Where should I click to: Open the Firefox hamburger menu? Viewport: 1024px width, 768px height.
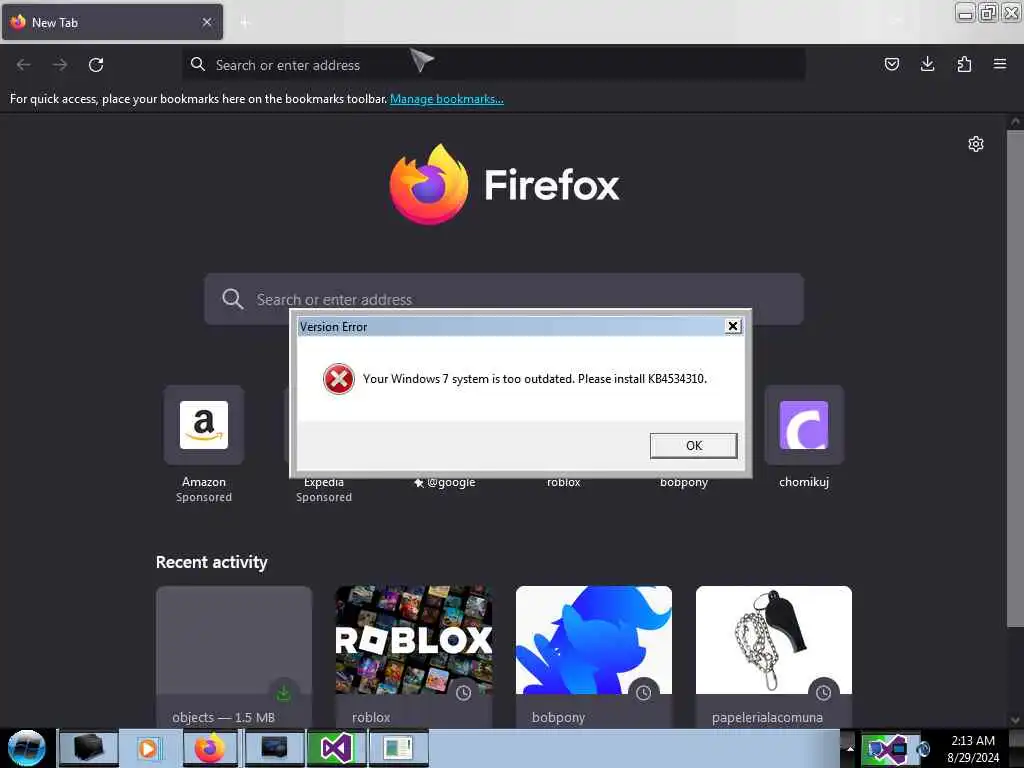click(1000, 64)
